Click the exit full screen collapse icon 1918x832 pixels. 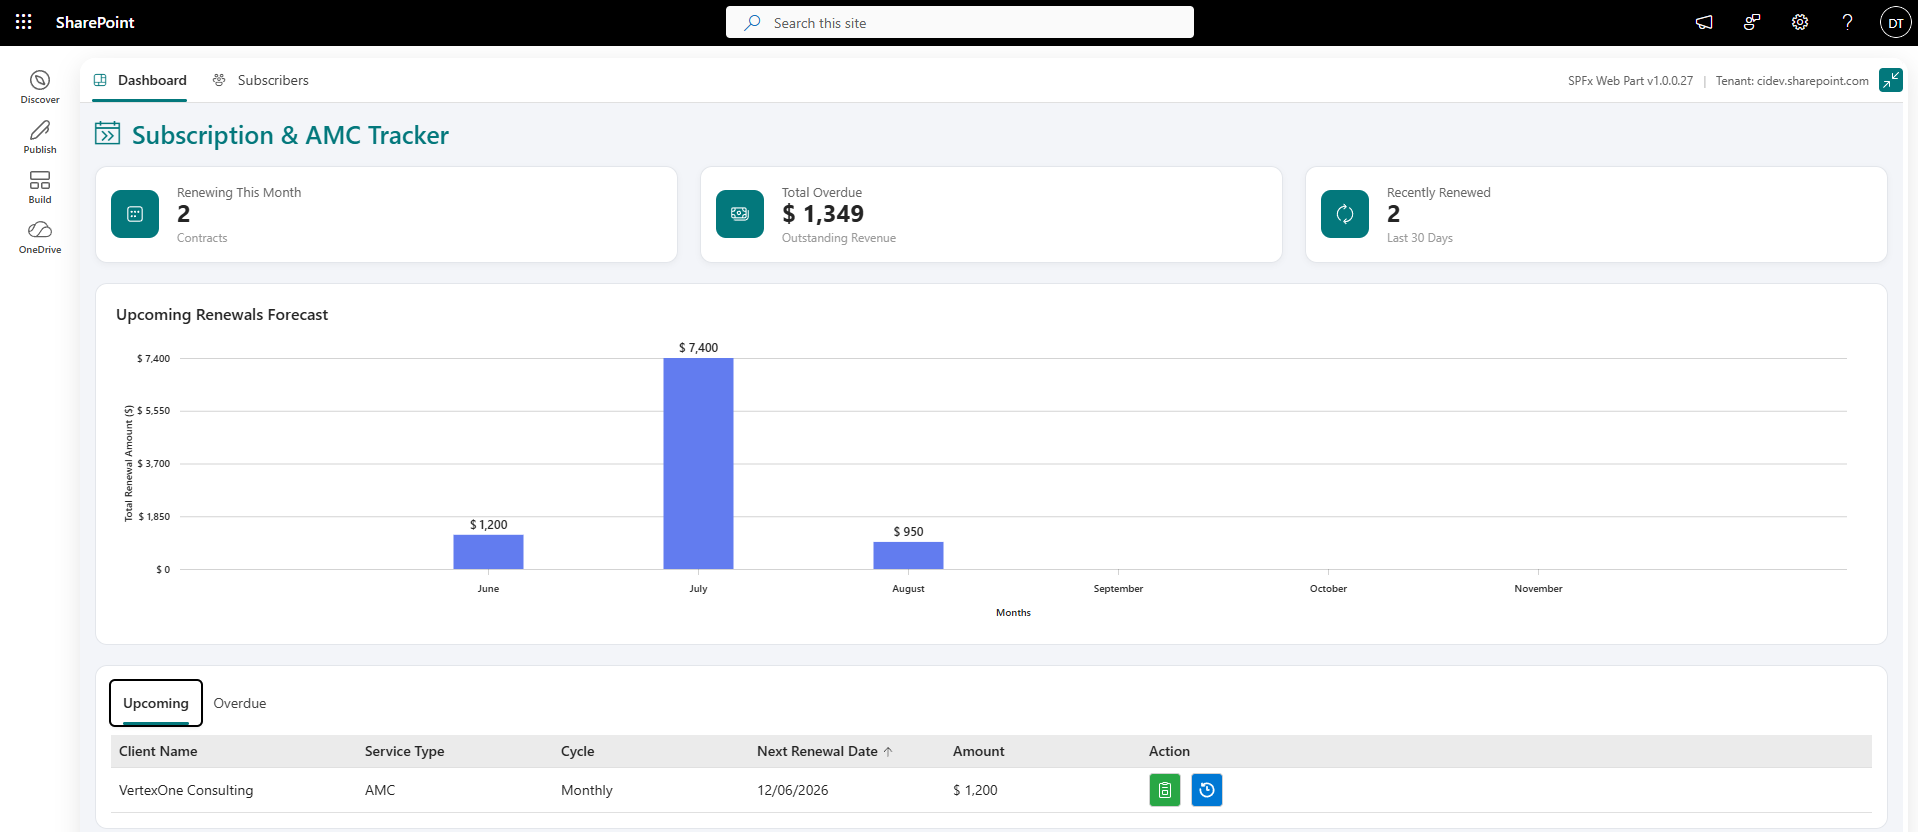point(1890,80)
